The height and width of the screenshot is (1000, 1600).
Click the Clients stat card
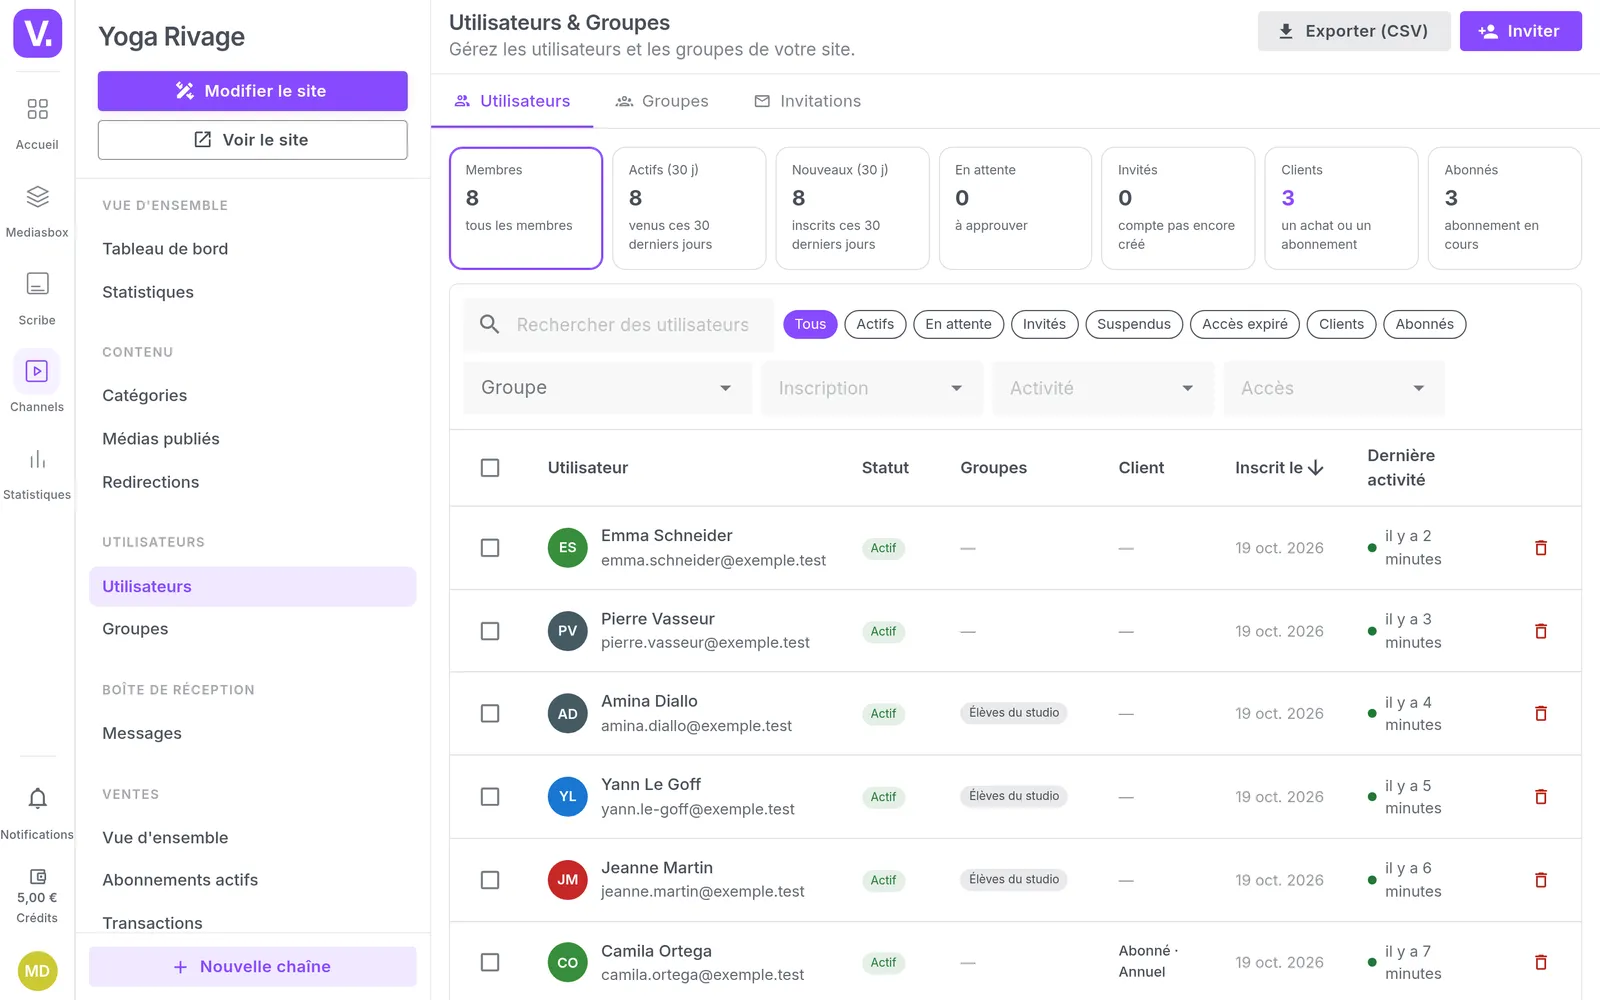coord(1341,208)
